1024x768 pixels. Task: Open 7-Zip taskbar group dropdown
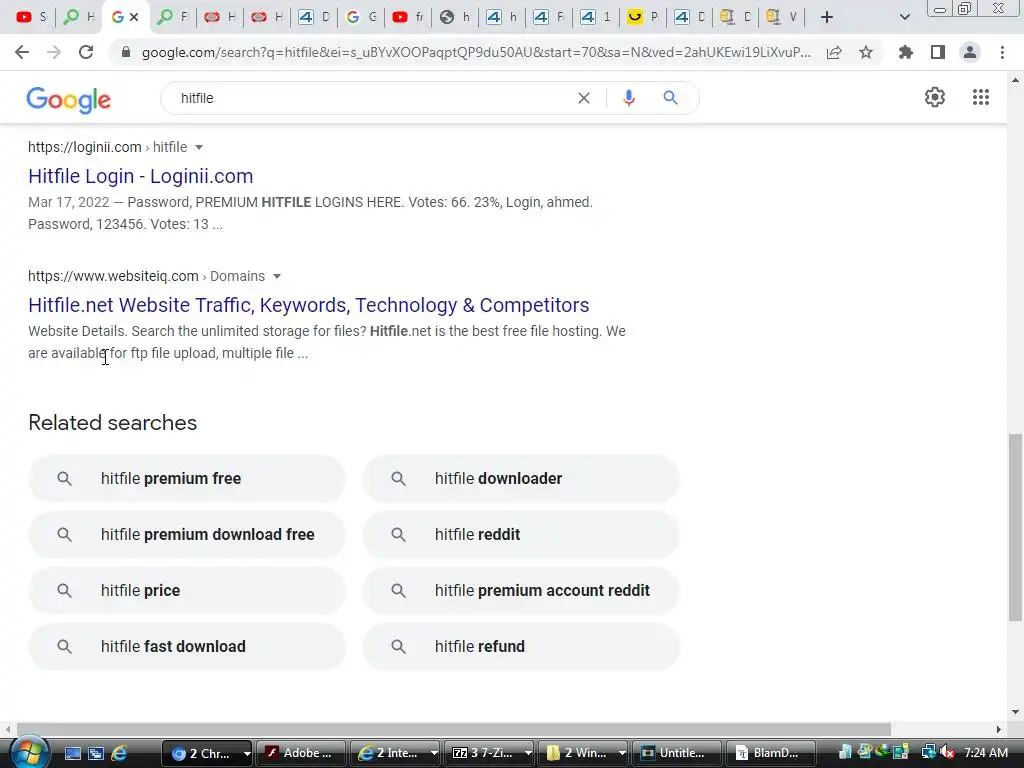(x=528, y=753)
